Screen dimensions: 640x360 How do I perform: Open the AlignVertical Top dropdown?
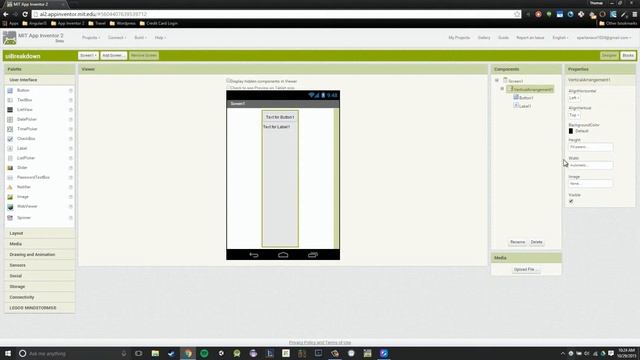point(574,115)
